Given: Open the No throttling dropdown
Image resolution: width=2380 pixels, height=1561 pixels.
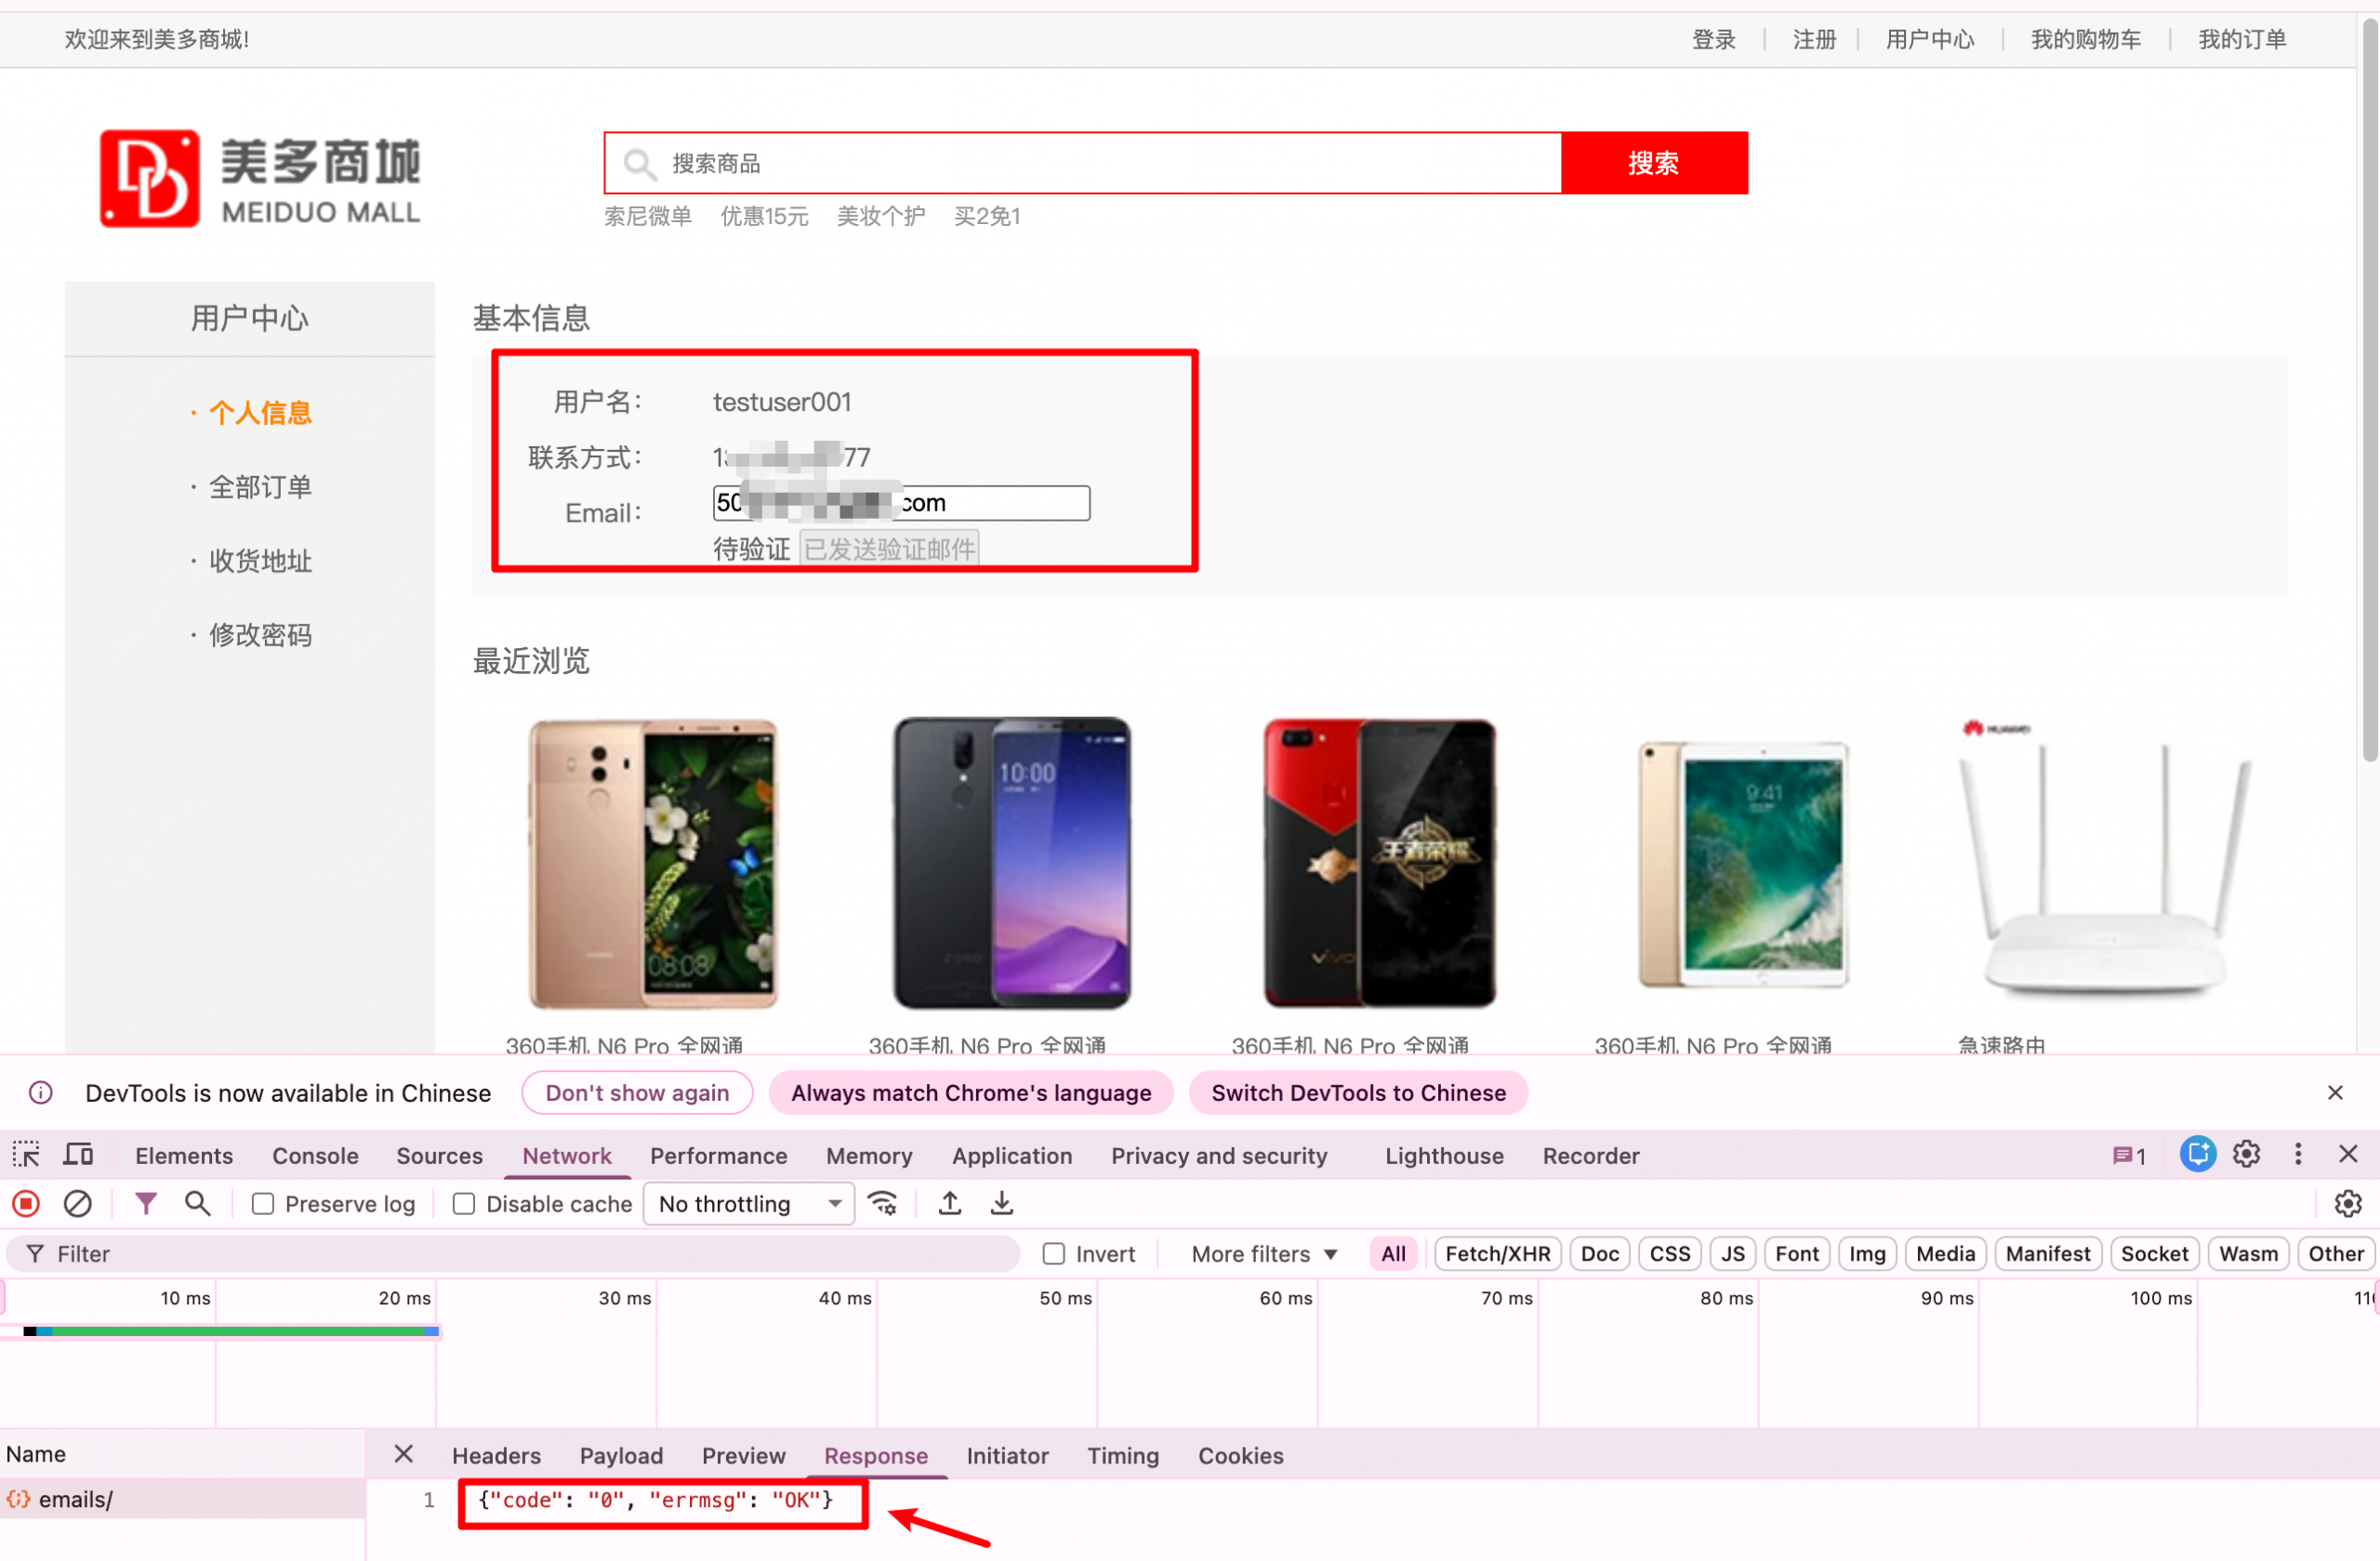Looking at the screenshot, I should (749, 1204).
